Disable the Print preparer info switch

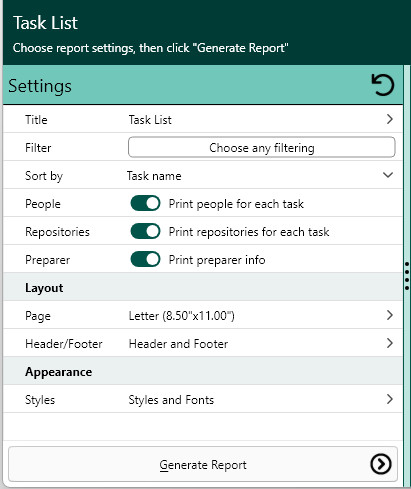coord(145,259)
